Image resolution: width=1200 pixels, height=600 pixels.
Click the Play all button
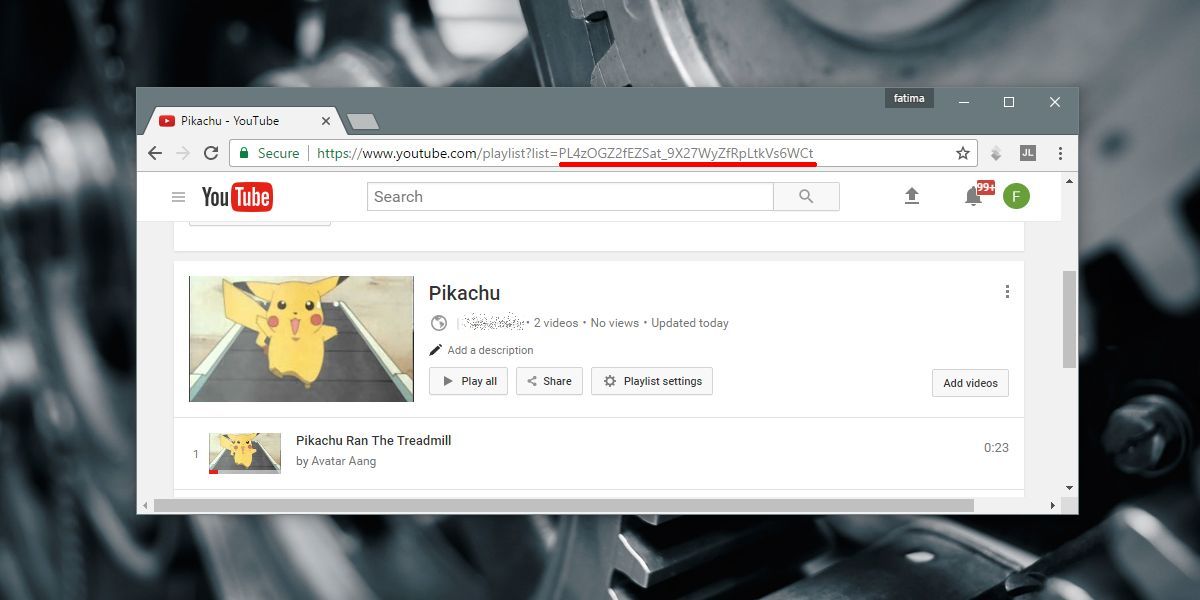(x=469, y=381)
